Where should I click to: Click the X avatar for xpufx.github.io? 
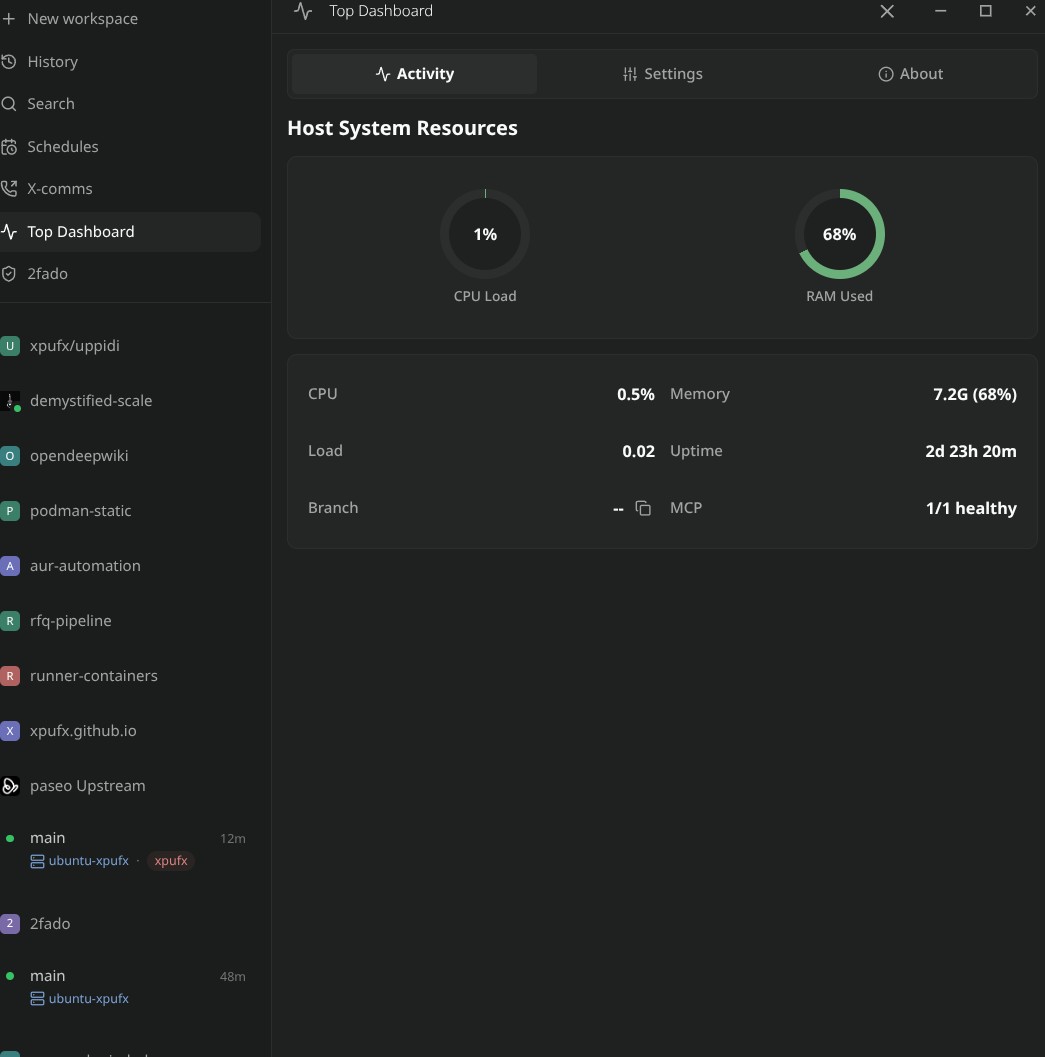pyautogui.click(x=9, y=731)
